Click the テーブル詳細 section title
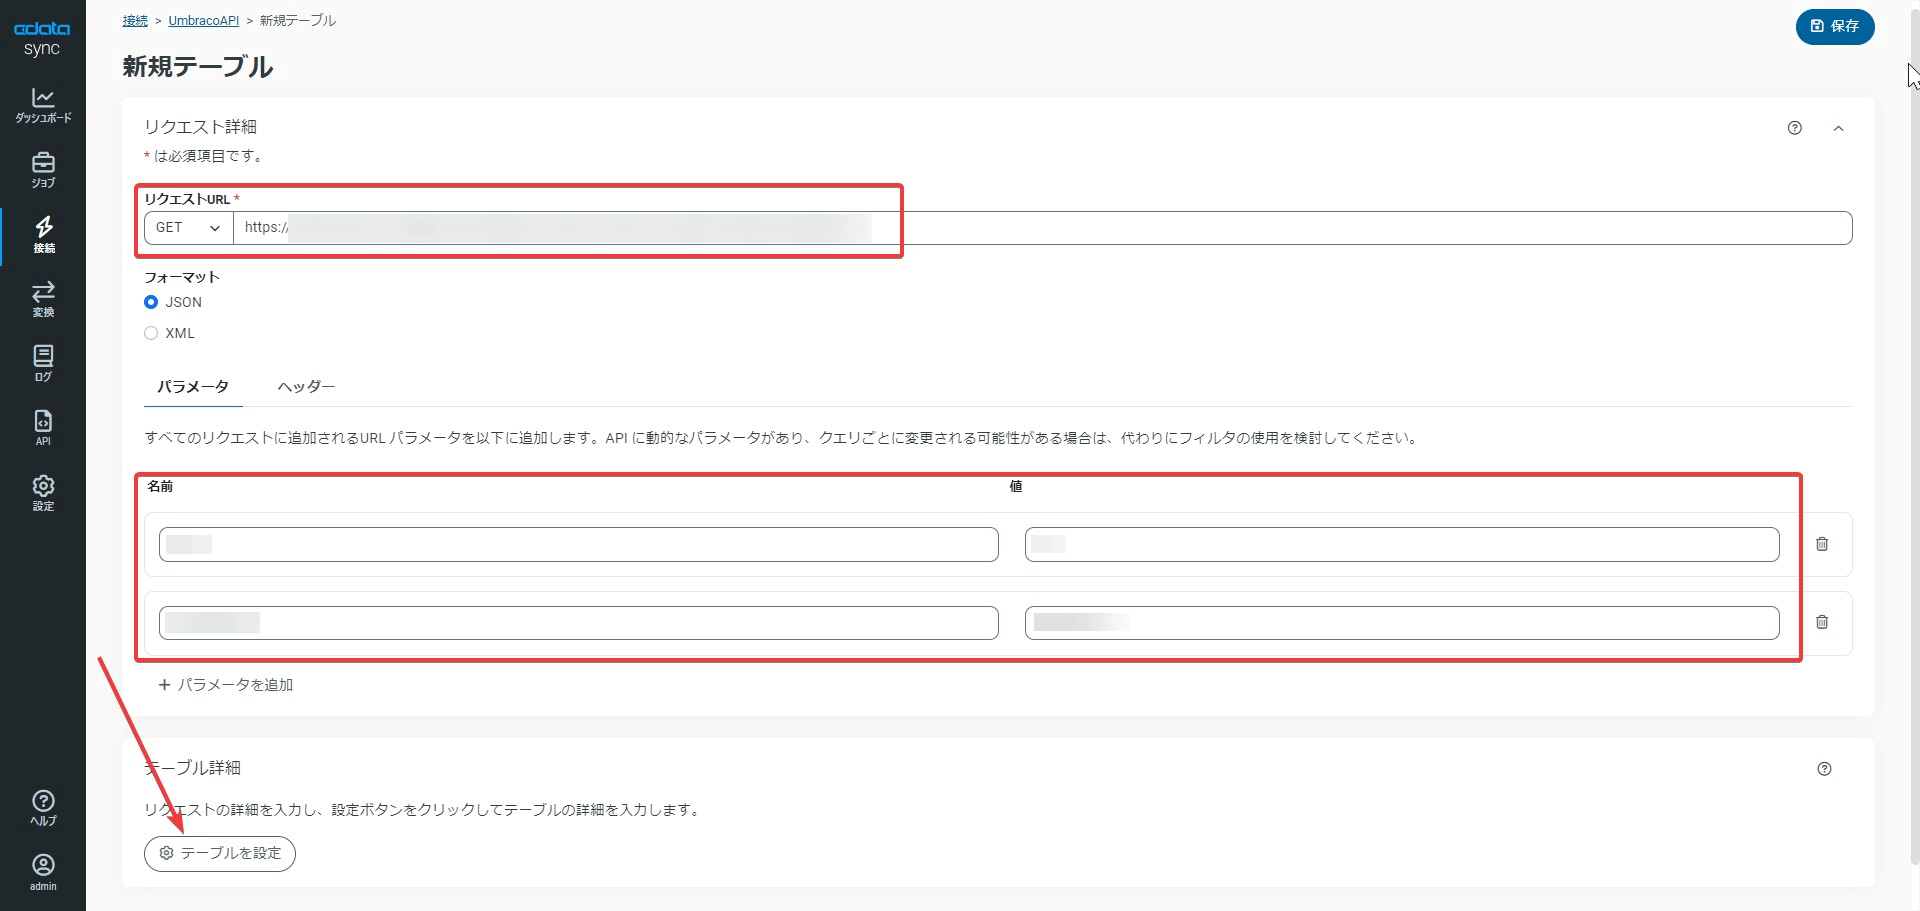Viewport: 1920px width, 911px height. click(192, 768)
